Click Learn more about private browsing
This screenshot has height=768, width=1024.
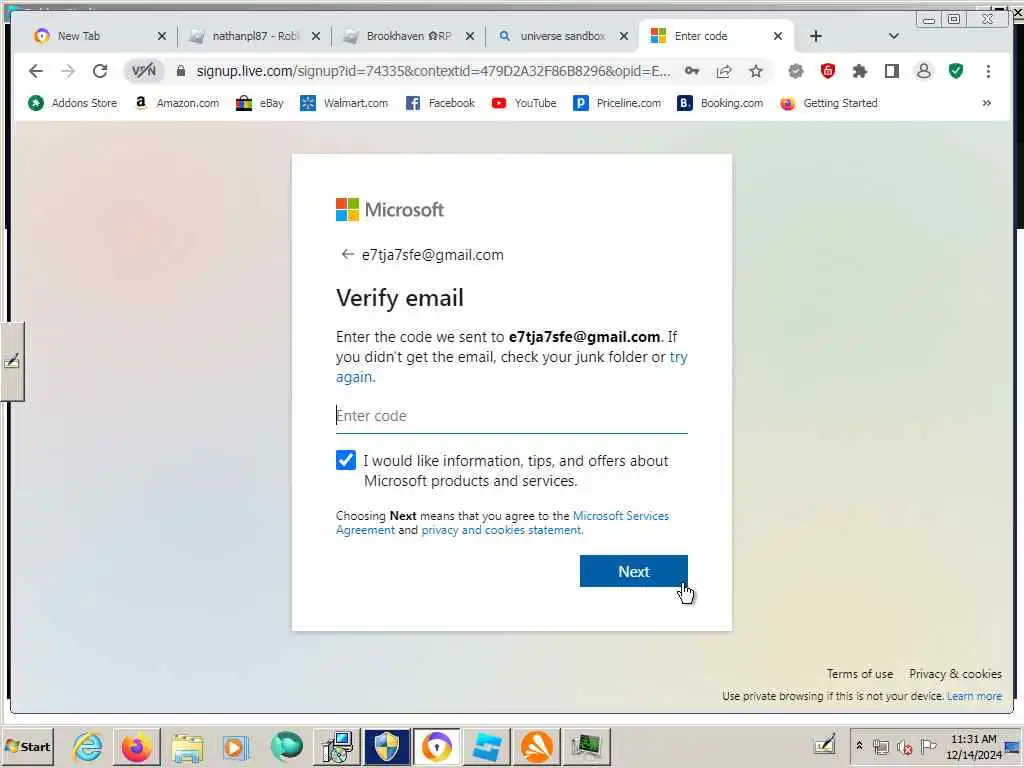[974, 696]
